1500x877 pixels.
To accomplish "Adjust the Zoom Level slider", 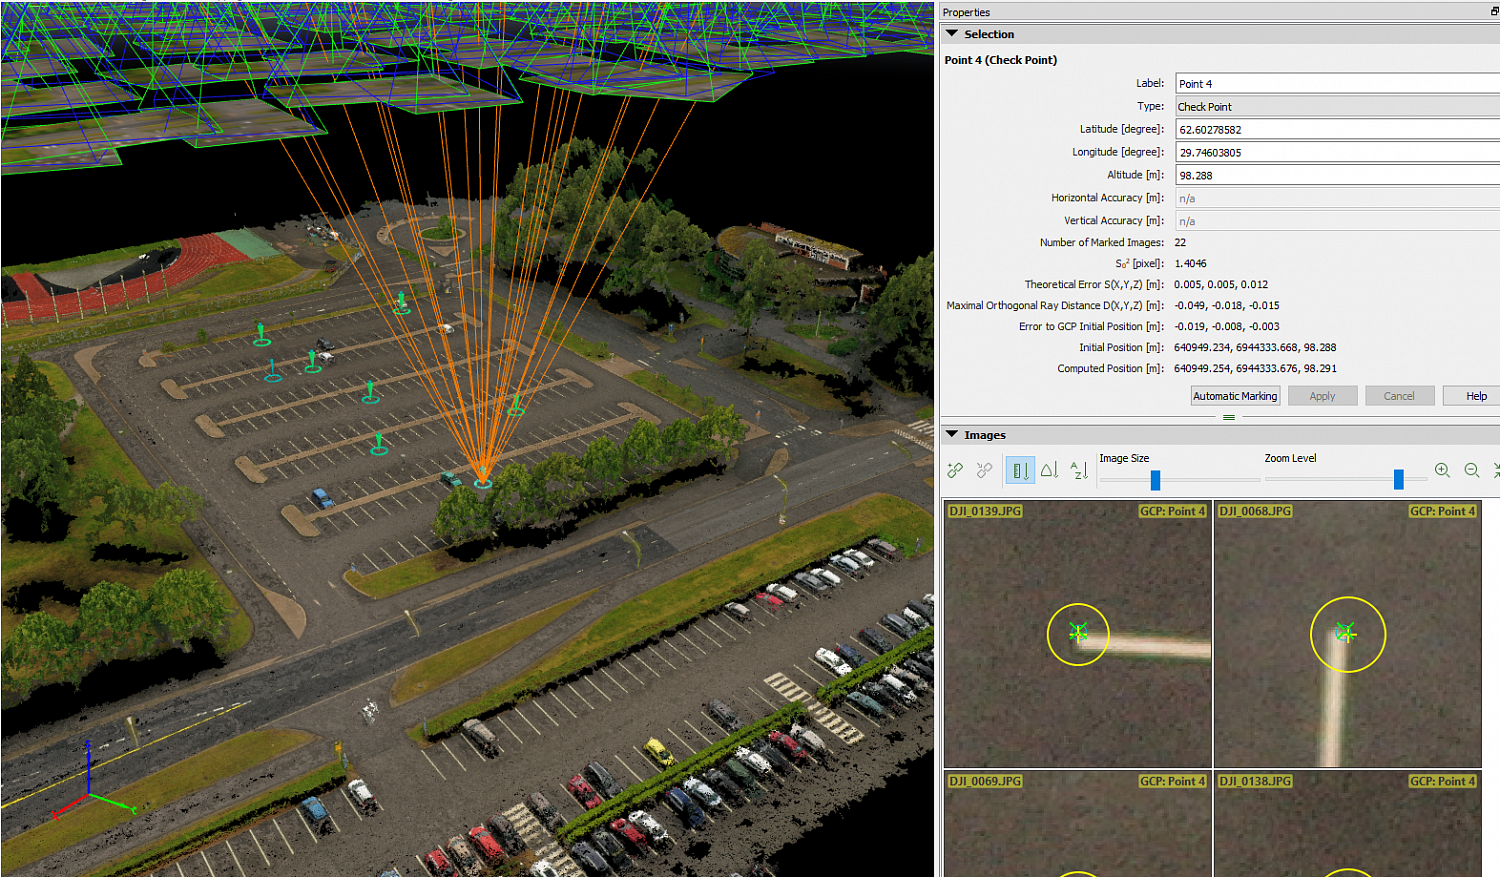I will point(1398,478).
